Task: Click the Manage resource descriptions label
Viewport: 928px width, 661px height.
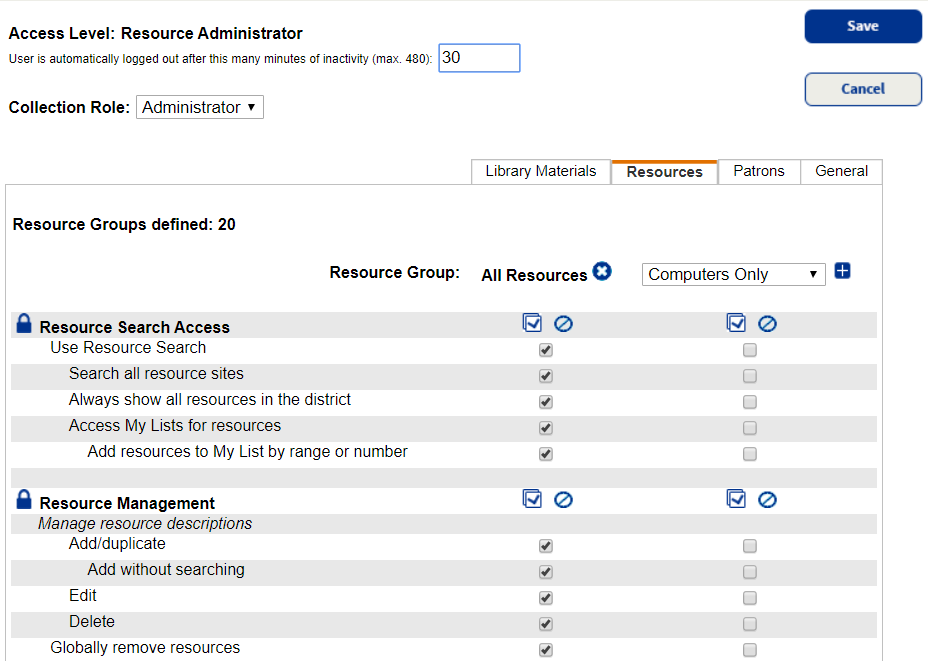Action: 145,524
